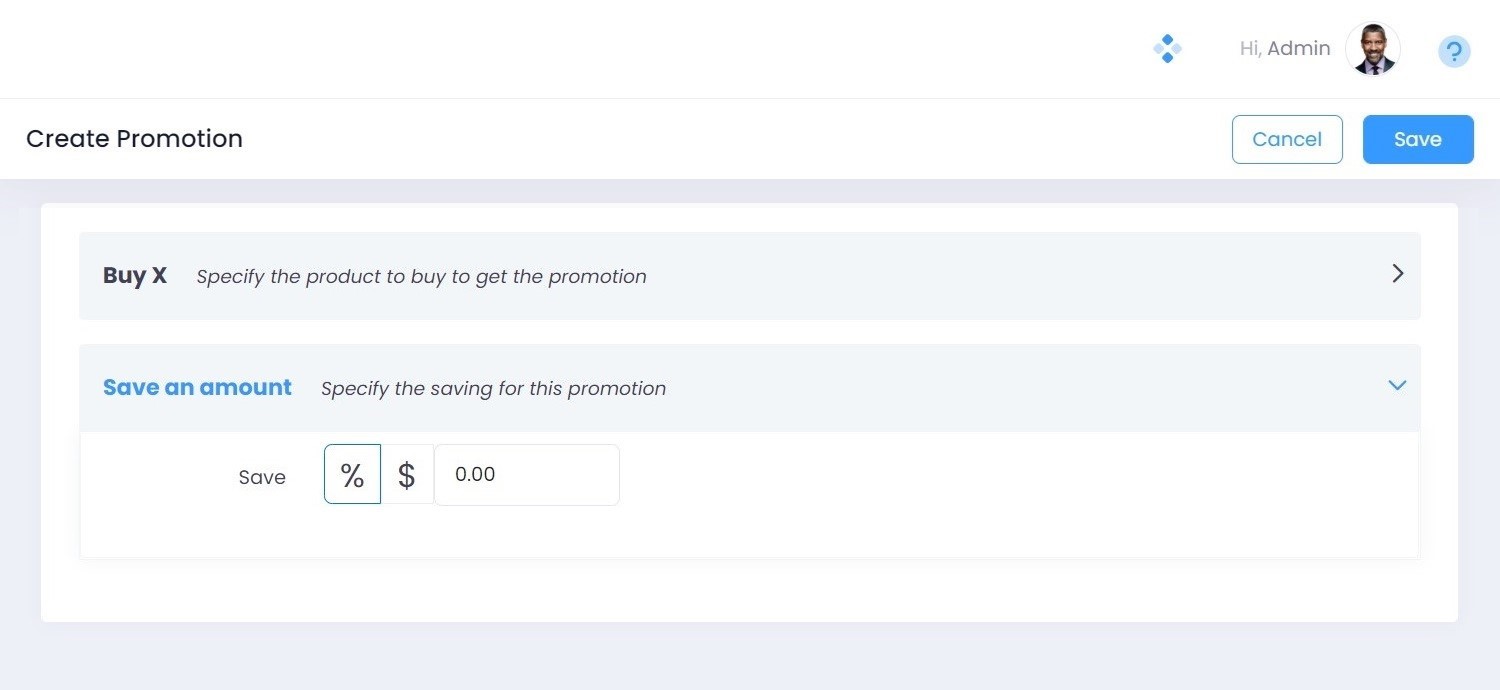Click the Create Promotion page heading
Image resolution: width=1500 pixels, height=690 pixels.
point(134,139)
